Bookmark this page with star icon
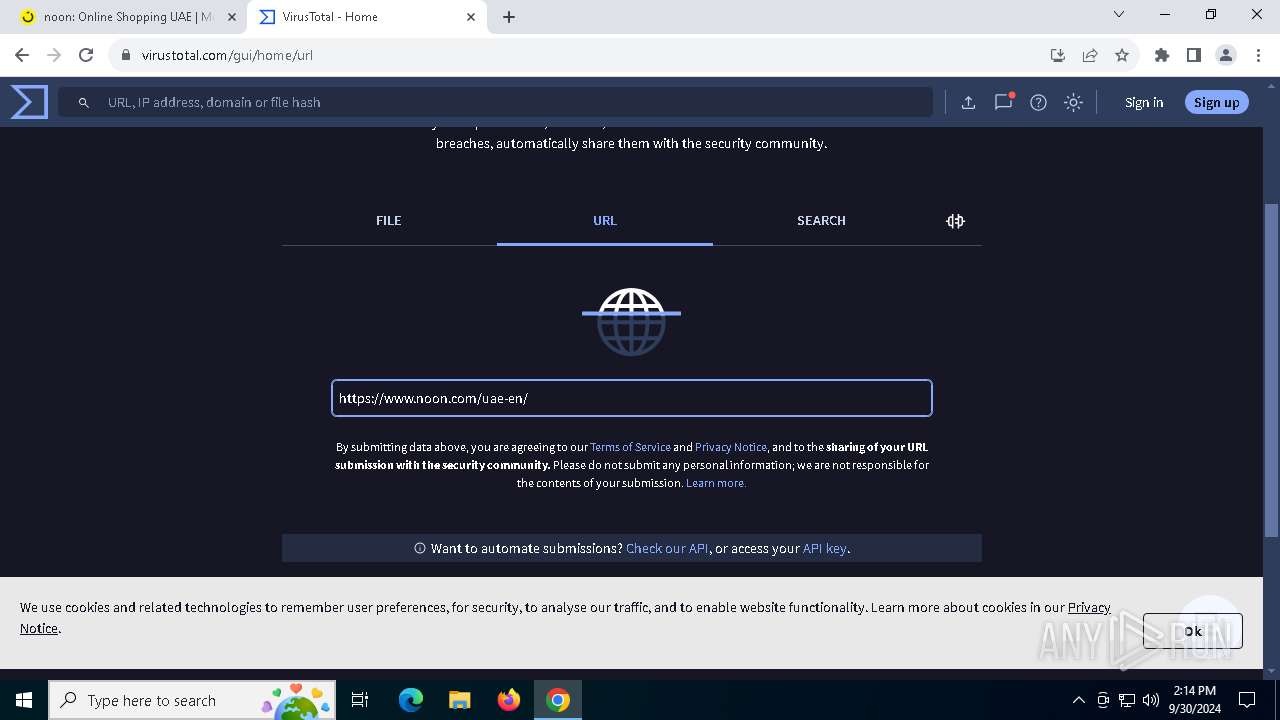This screenshot has width=1280, height=720. 1122,55
